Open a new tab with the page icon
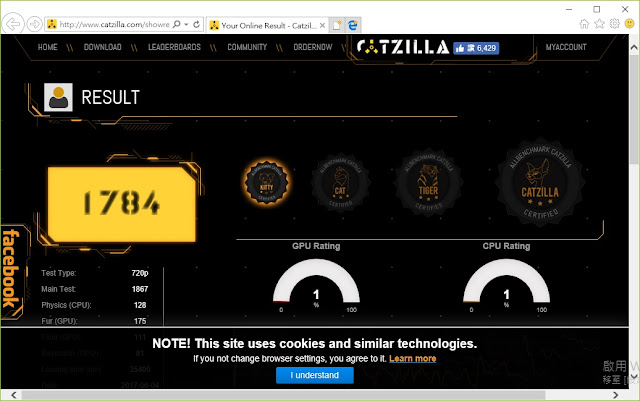640x401 pixels. pos(337,25)
